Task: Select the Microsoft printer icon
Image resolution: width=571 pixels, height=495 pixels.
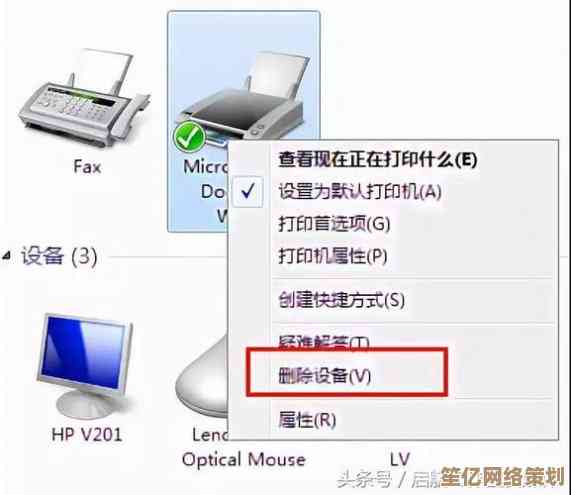Action: point(244,98)
